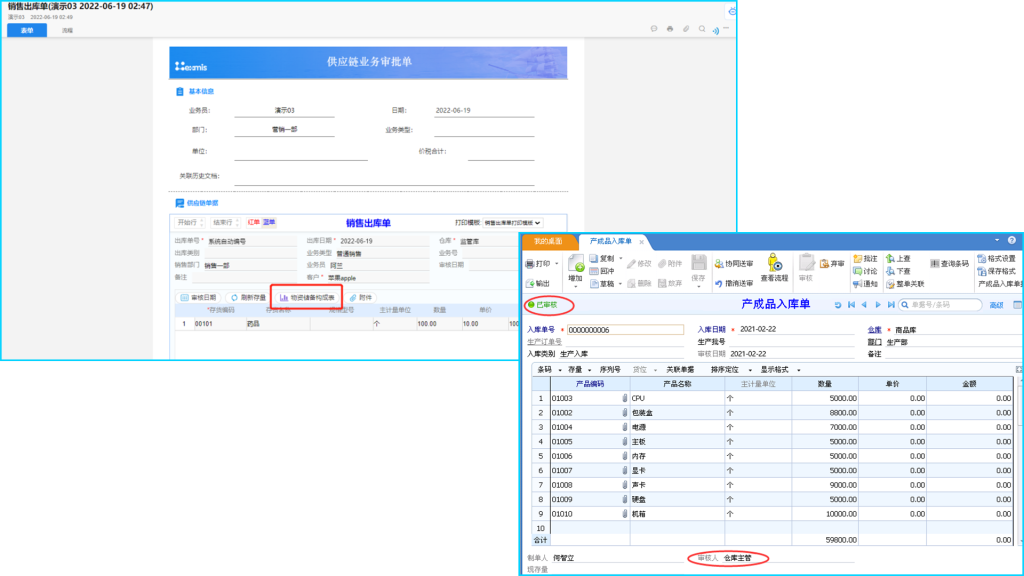This screenshot has width=1024, height=576.
Task: Switch to the 流程 tab
Action: click(67, 31)
